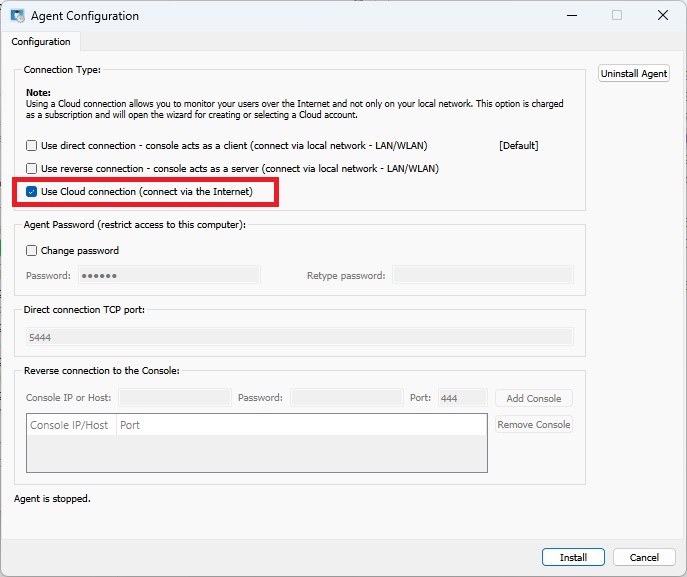This screenshot has height=577, width=687.
Task: Click the Install button
Action: point(573,557)
